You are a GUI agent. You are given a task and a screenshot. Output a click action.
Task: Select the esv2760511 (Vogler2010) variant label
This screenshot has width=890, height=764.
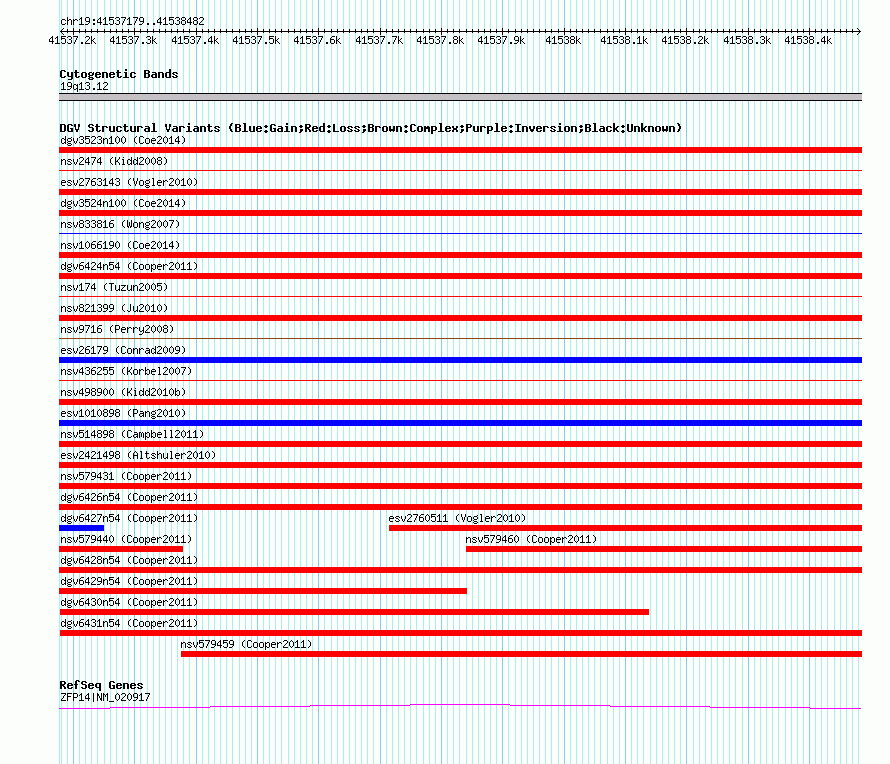point(457,518)
